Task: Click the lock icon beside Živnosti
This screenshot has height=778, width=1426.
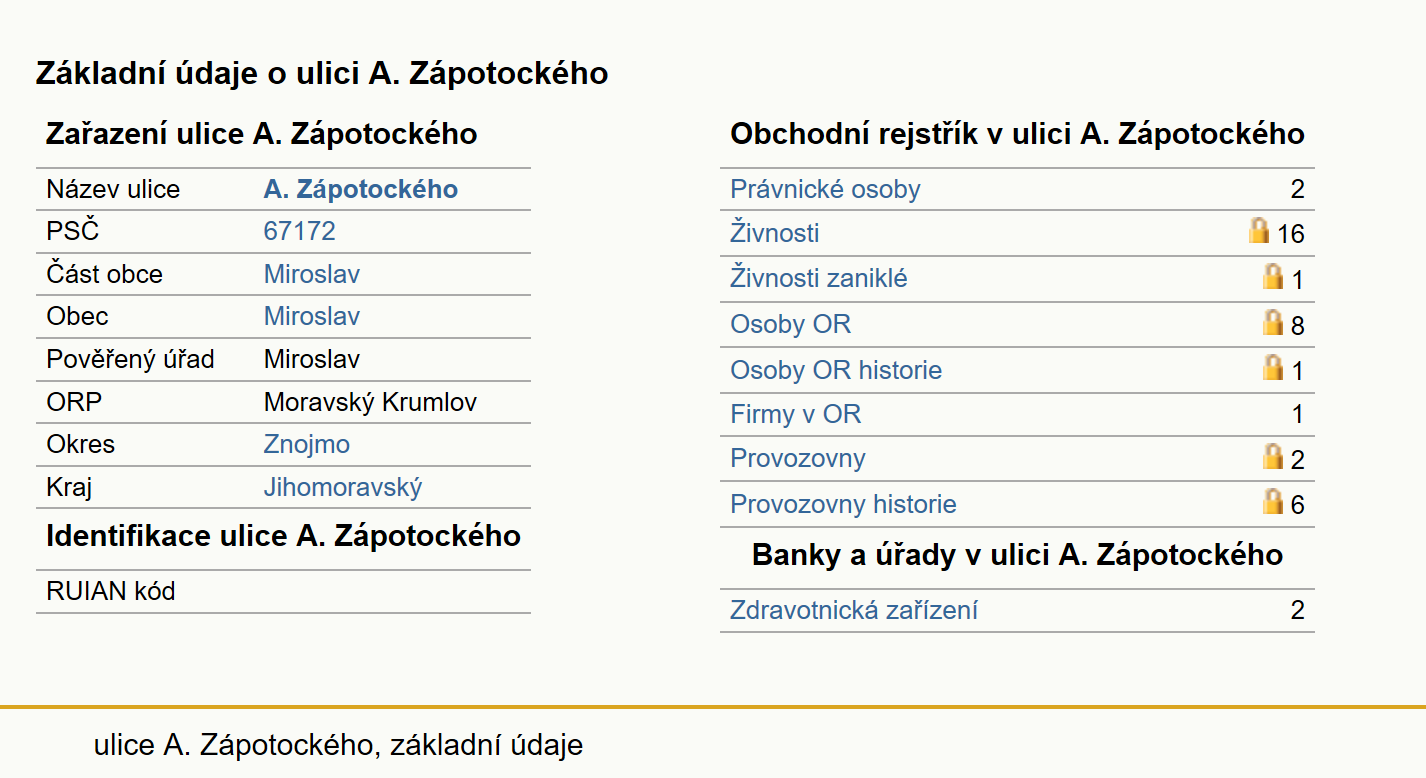Action: [1259, 231]
